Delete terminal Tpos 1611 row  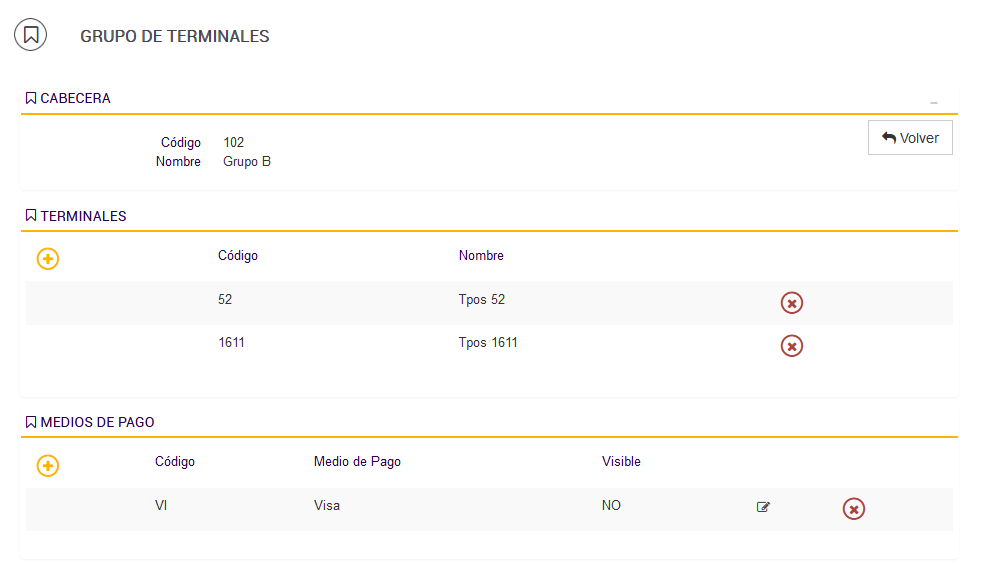tap(791, 346)
